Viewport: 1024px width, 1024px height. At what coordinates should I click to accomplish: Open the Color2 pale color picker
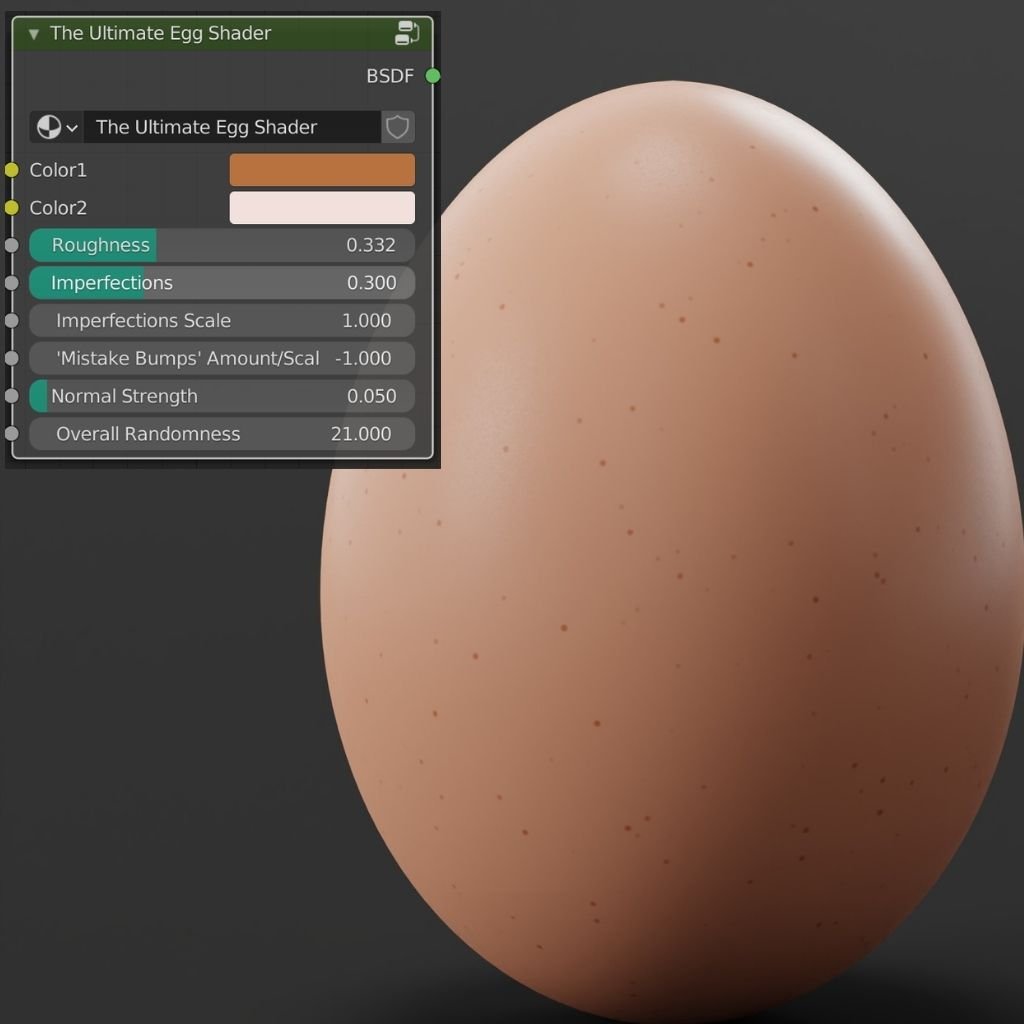tap(321, 207)
